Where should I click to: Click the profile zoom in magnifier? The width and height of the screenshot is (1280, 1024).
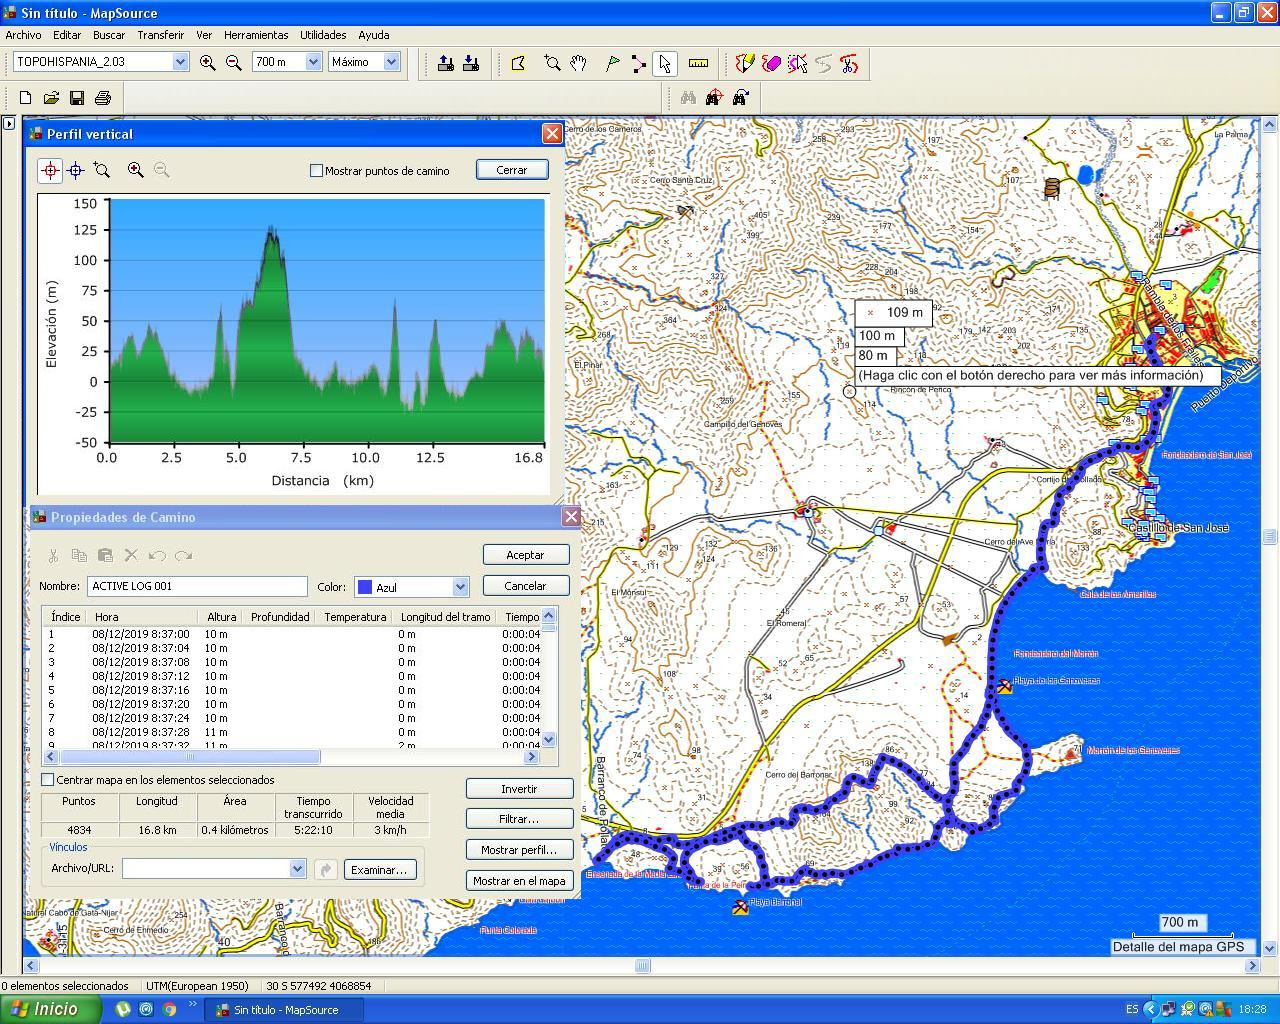click(x=135, y=170)
